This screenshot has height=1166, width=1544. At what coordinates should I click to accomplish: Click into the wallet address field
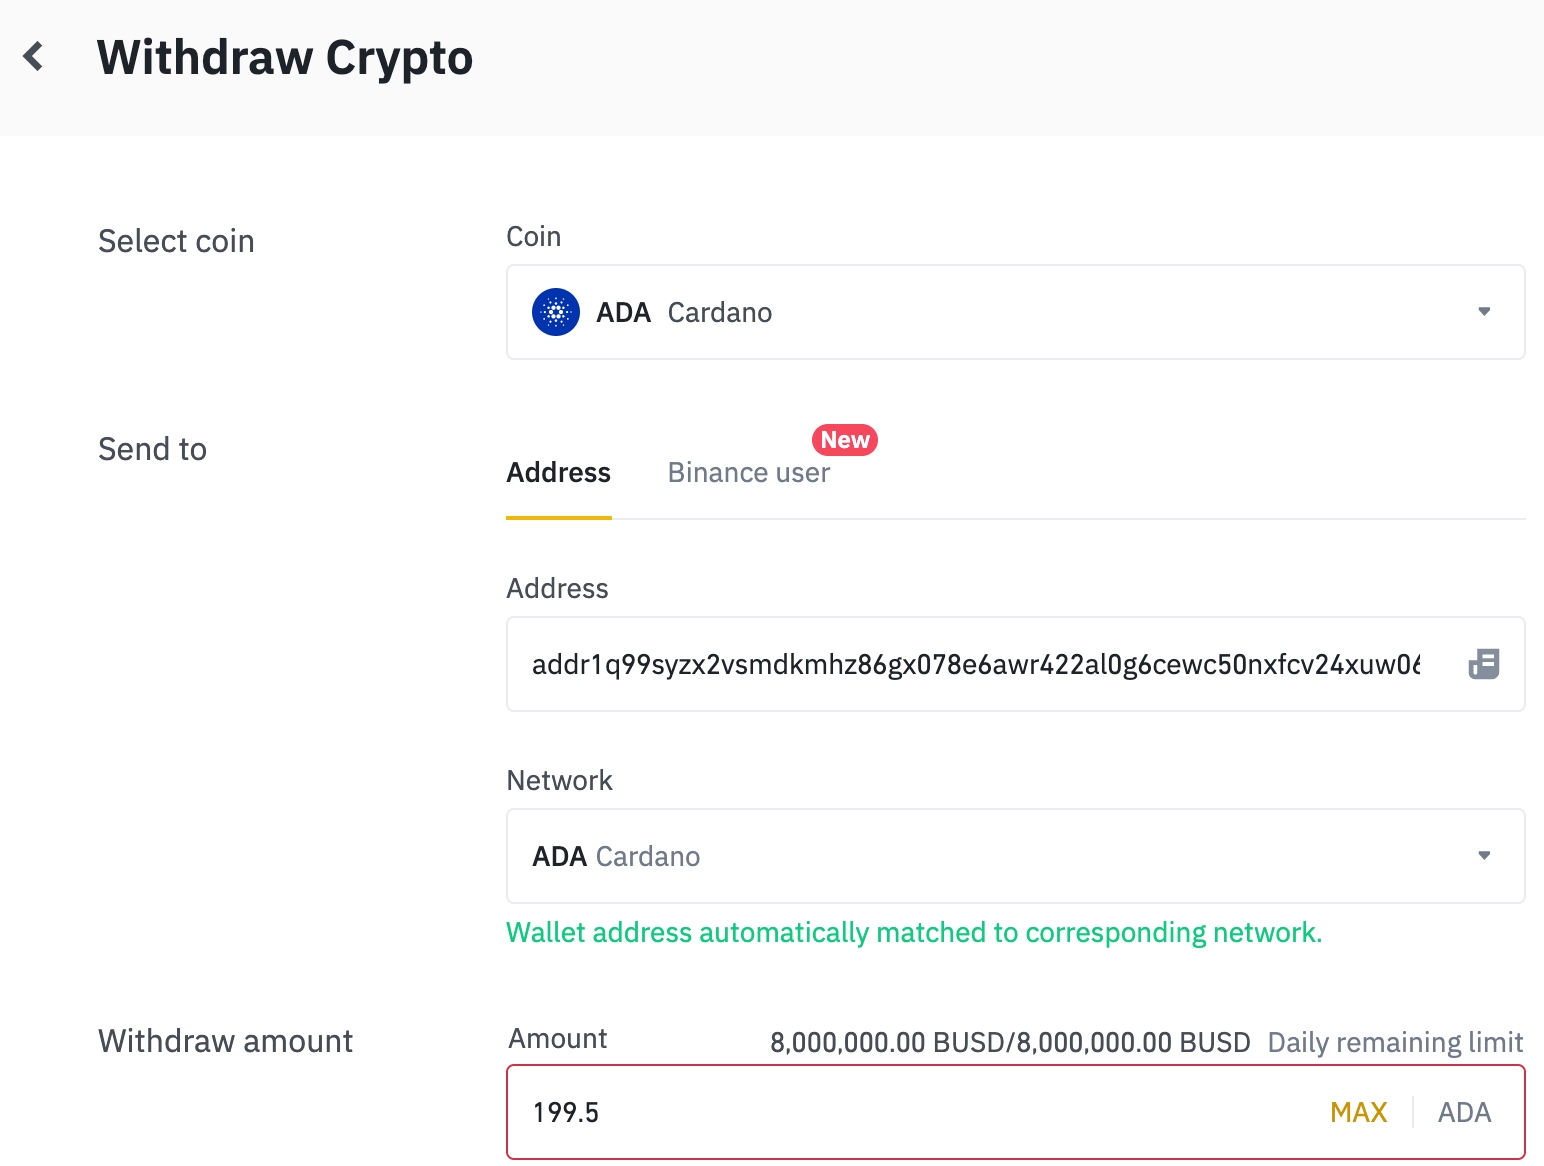[975, 665]
